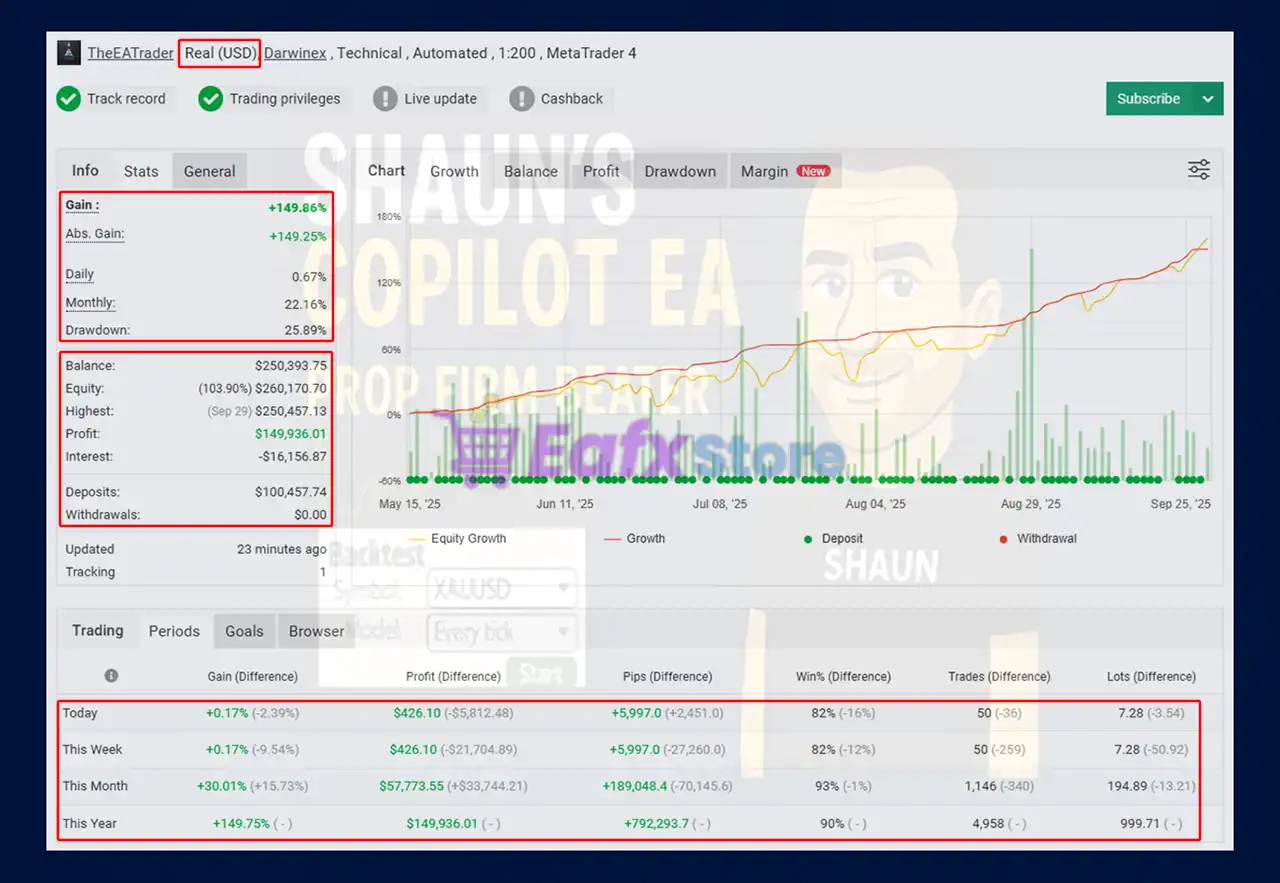Click the Drawdown label in Info panel
The width and height of the screenshot is (1280, 883).
click(x=97, y=330)
